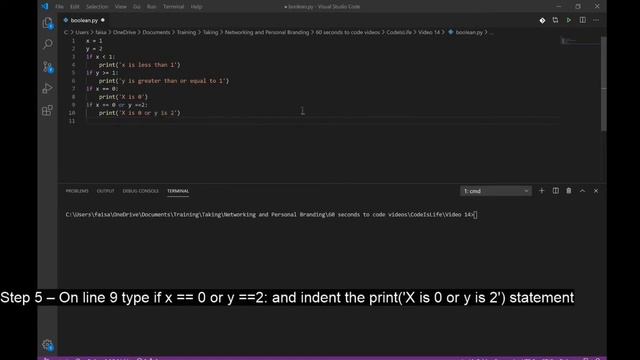Create a new terminal with plus icon
Viewport: 640px width, 360px height.
(542, 191)
